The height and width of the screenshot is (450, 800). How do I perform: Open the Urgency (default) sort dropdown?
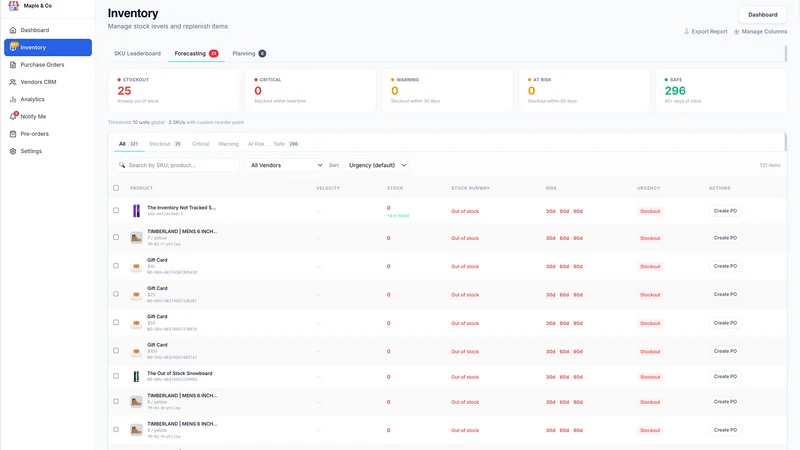pos(377,165)
